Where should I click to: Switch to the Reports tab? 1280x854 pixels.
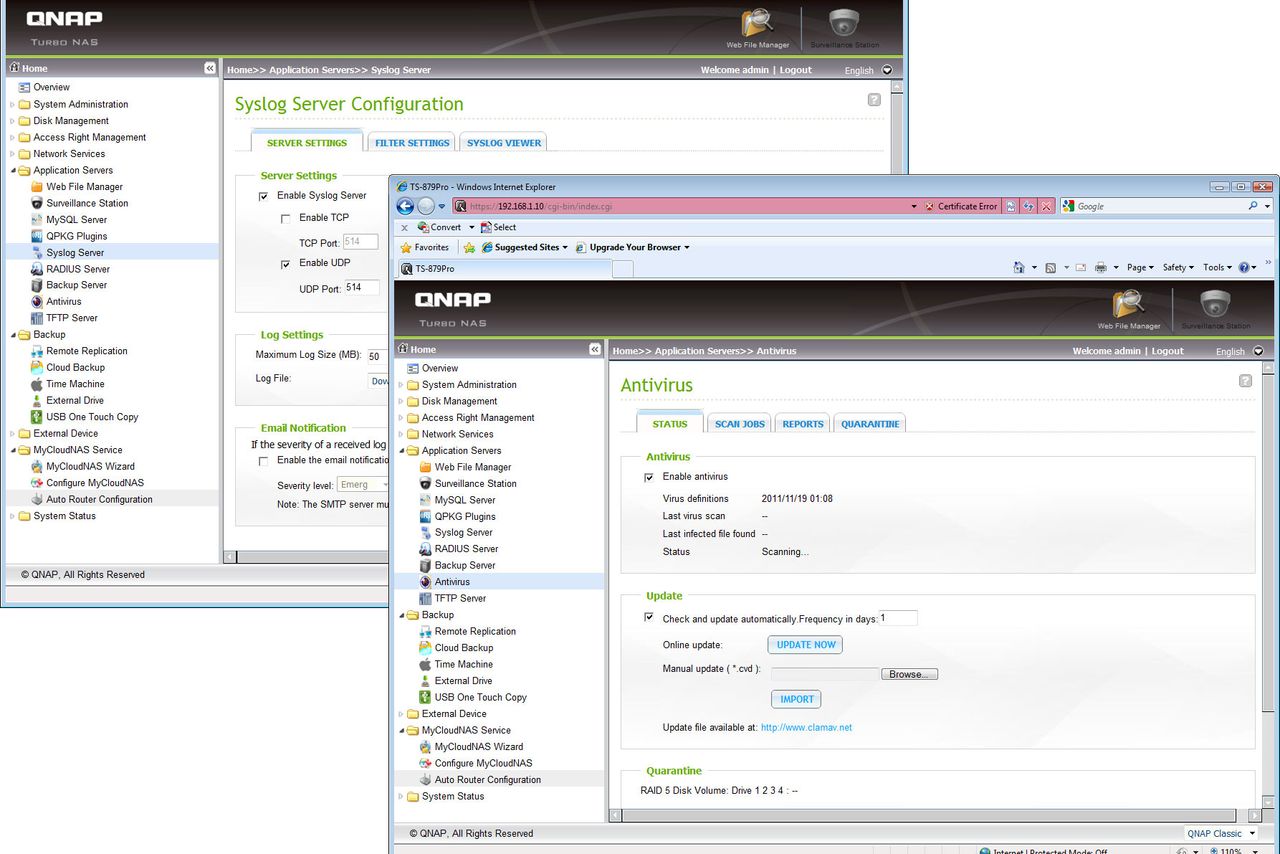pyautogui.click(x=803, y=424)
